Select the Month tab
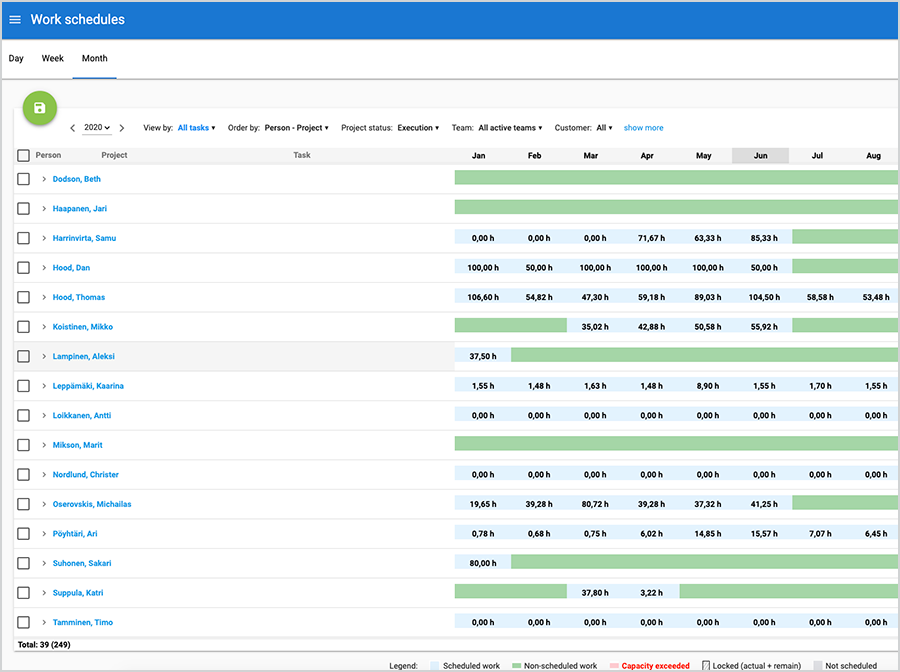This screenshot has height=672, width=900. 95,59
